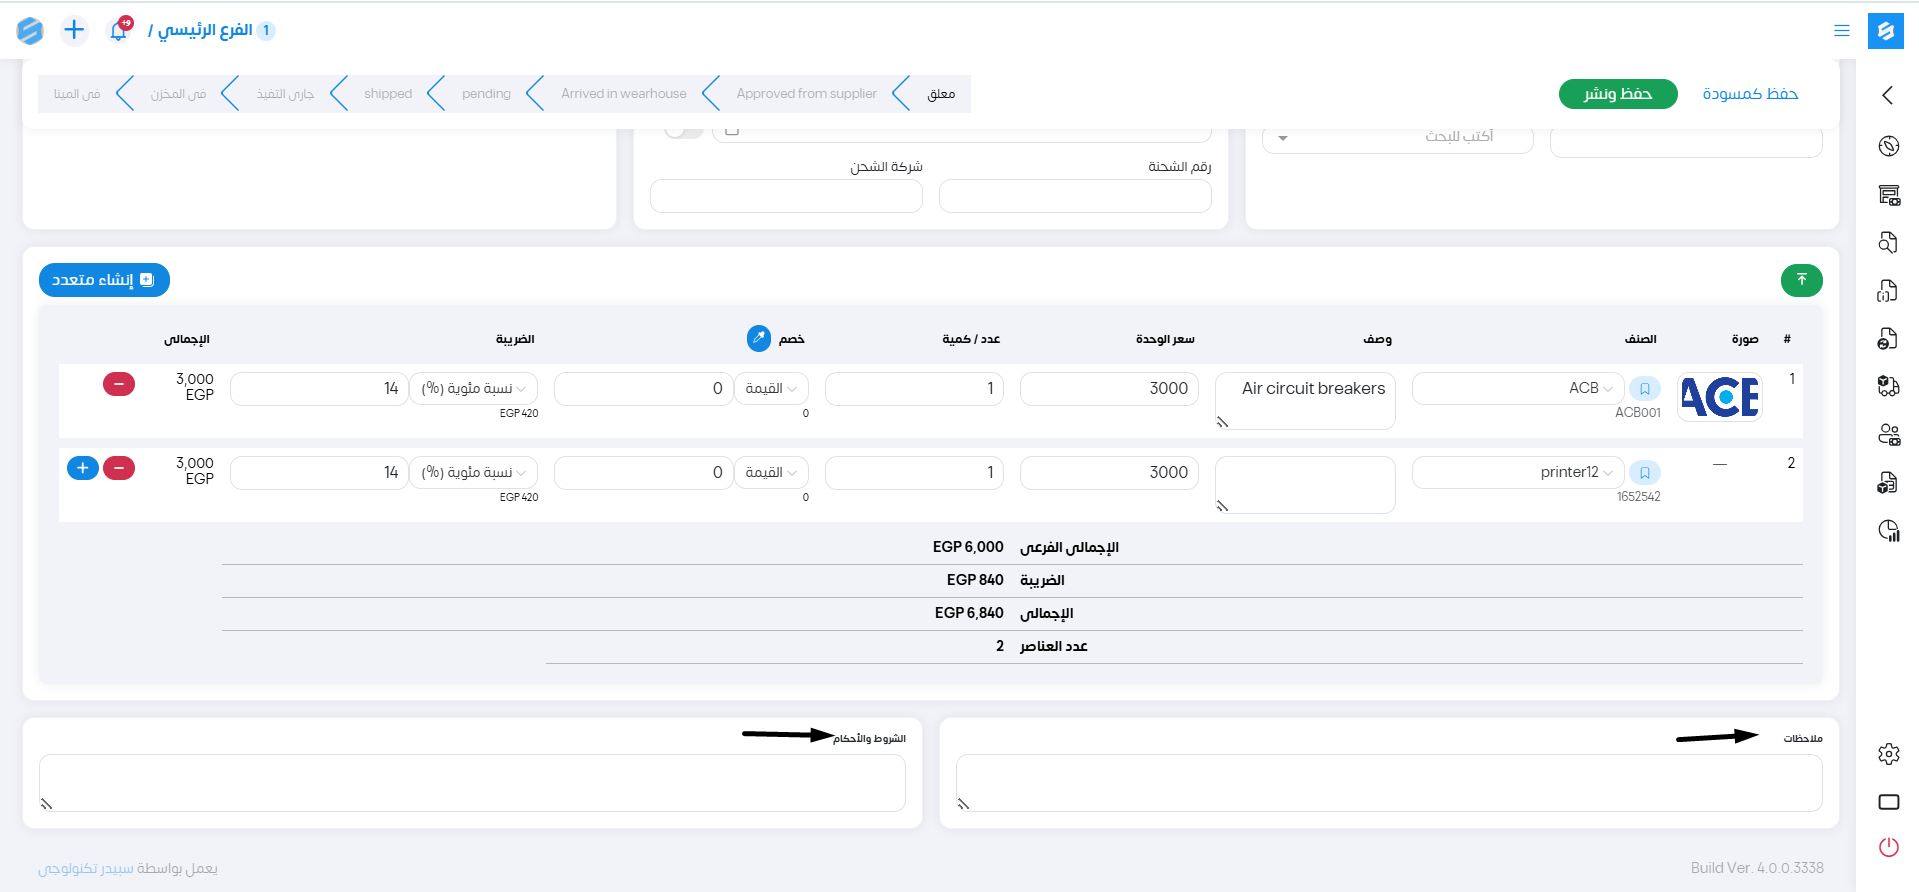Viewport: 1919px width, 892px height.
Task: Open the hamburger menu icon
Action: [1841, 31]
